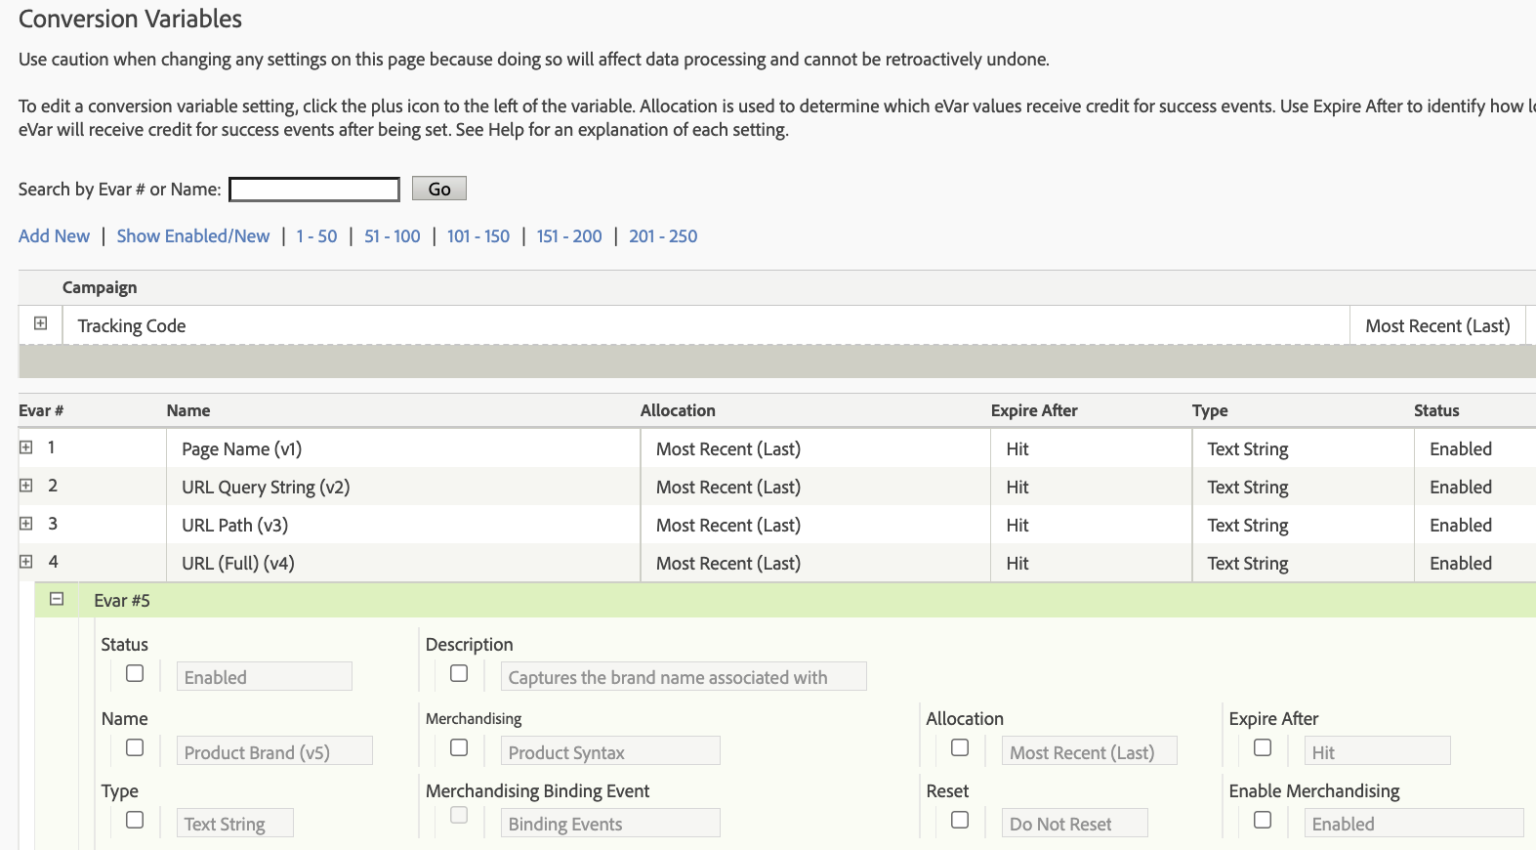Collapse the Evar #5 settings panel

pos(57,599)
